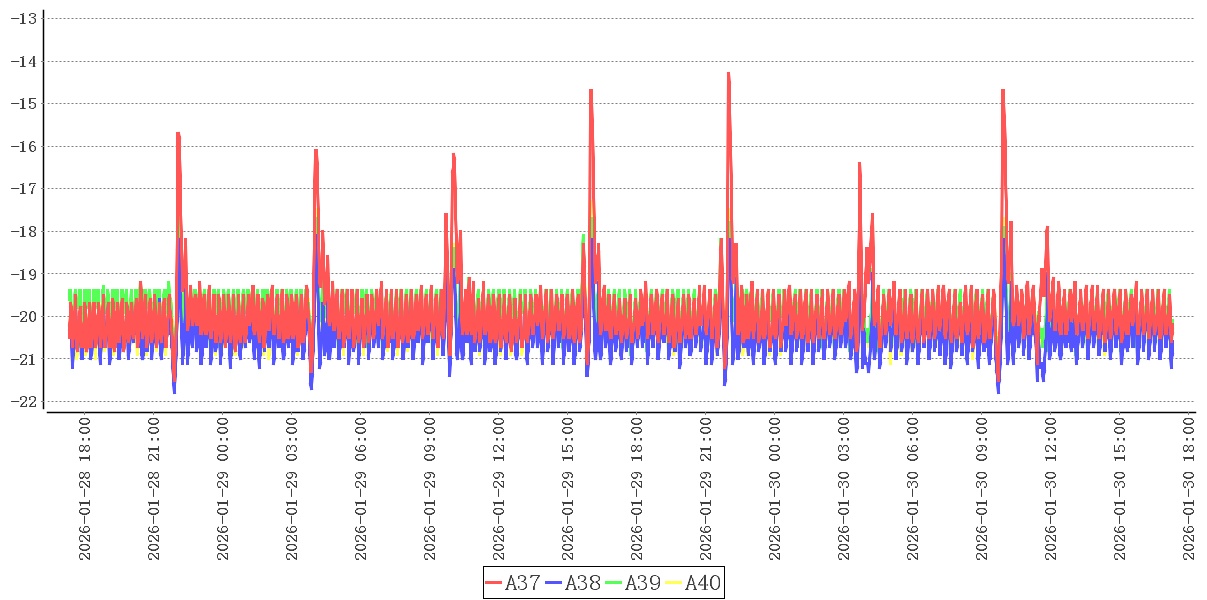Select the -18 y-axis tick label
The width and height of the screenshot is (1207, 600).
pos(23,231)
